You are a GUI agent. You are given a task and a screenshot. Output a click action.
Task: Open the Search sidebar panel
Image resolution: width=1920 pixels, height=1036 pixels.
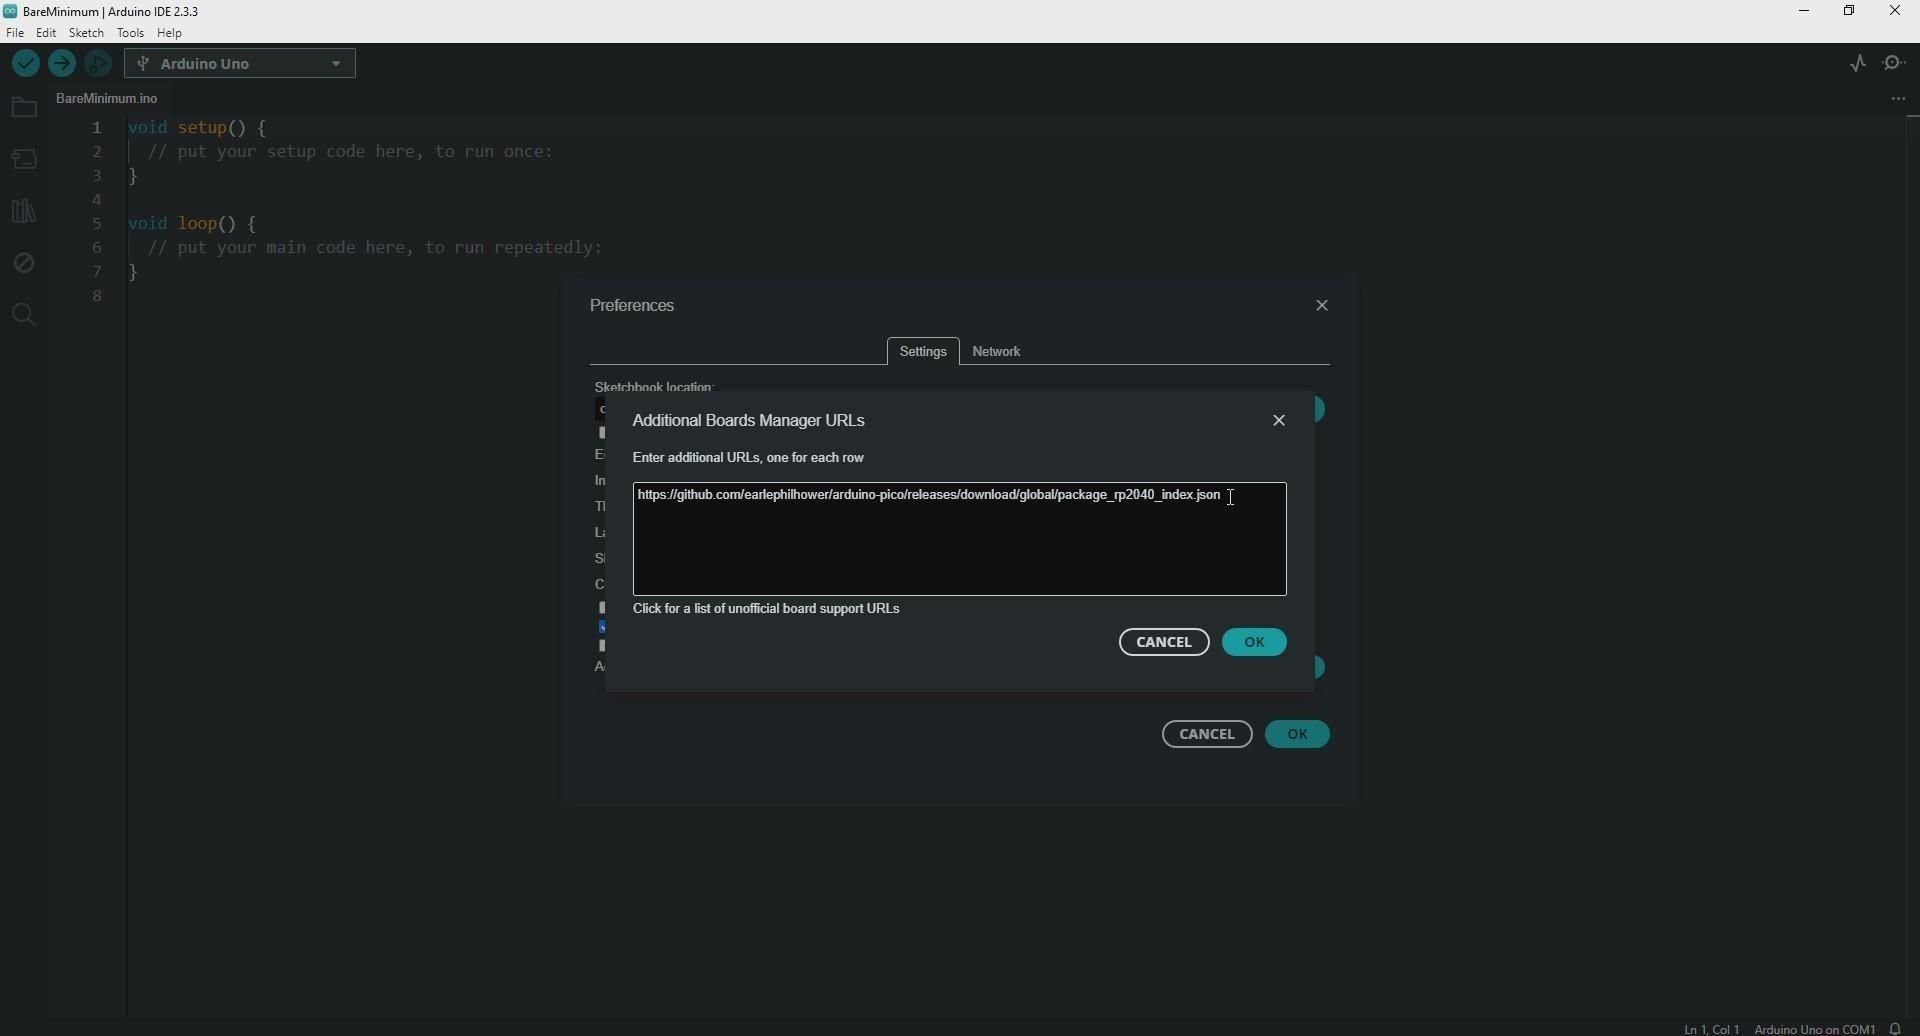pos(23,316)
